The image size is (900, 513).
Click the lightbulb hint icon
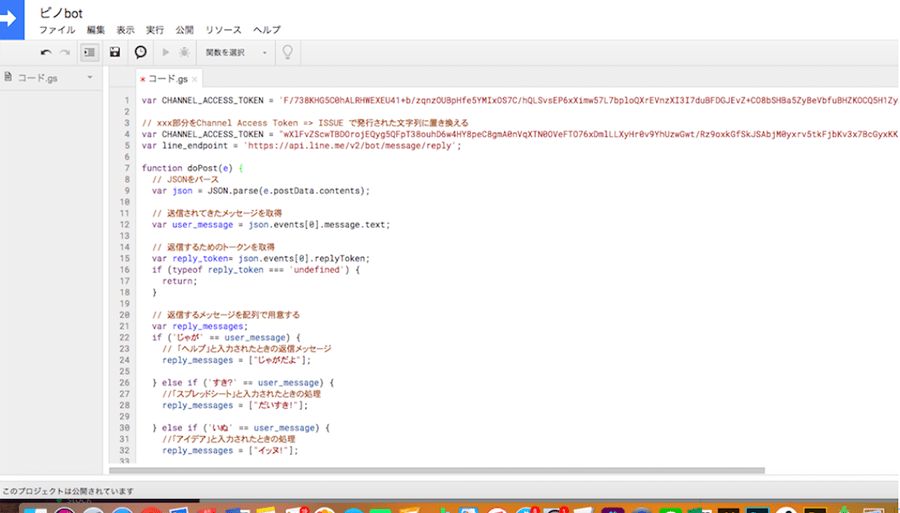point(288,52)
